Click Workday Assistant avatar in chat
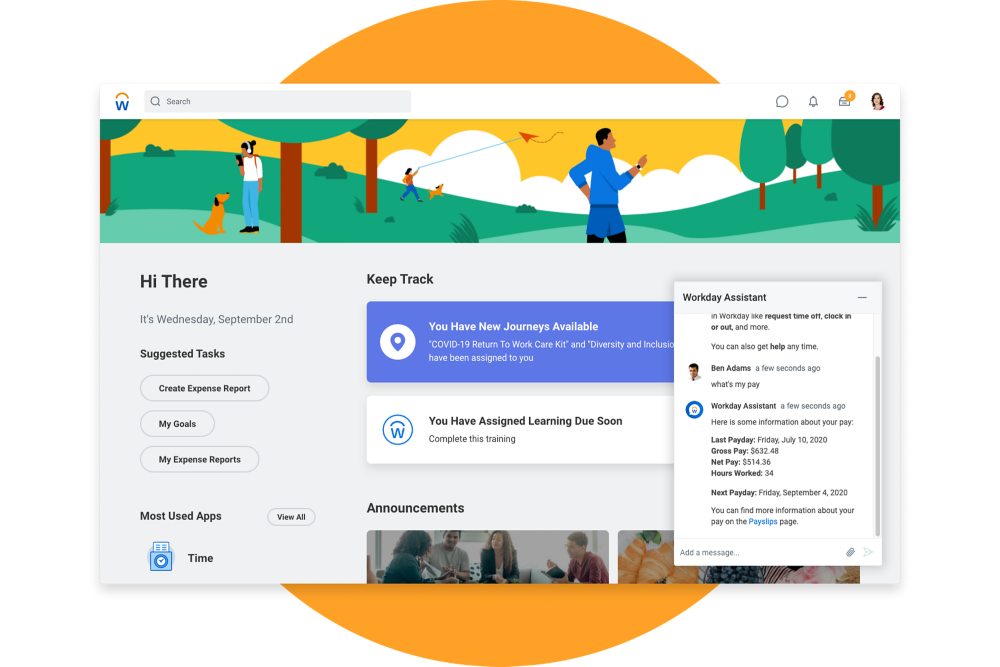Screen dimensions: 1000x667 coord(694,409)
